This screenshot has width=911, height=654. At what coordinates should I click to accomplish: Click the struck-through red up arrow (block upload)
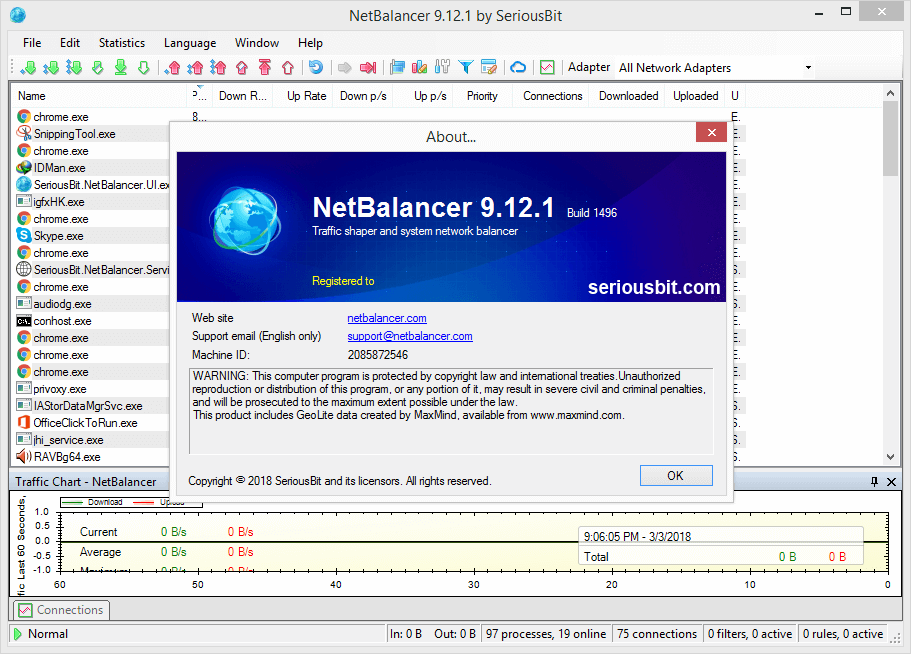tap(242, 68)
